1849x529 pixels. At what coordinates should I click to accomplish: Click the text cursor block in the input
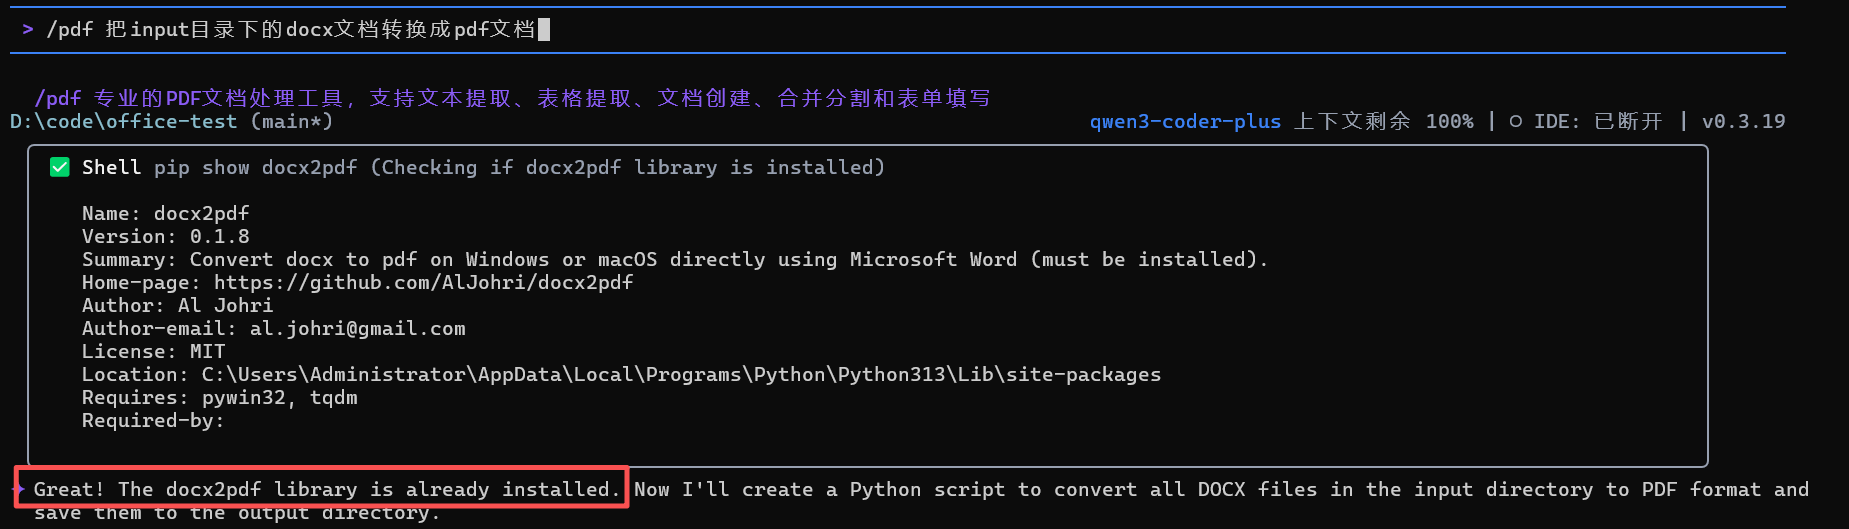tap(544, 30)
